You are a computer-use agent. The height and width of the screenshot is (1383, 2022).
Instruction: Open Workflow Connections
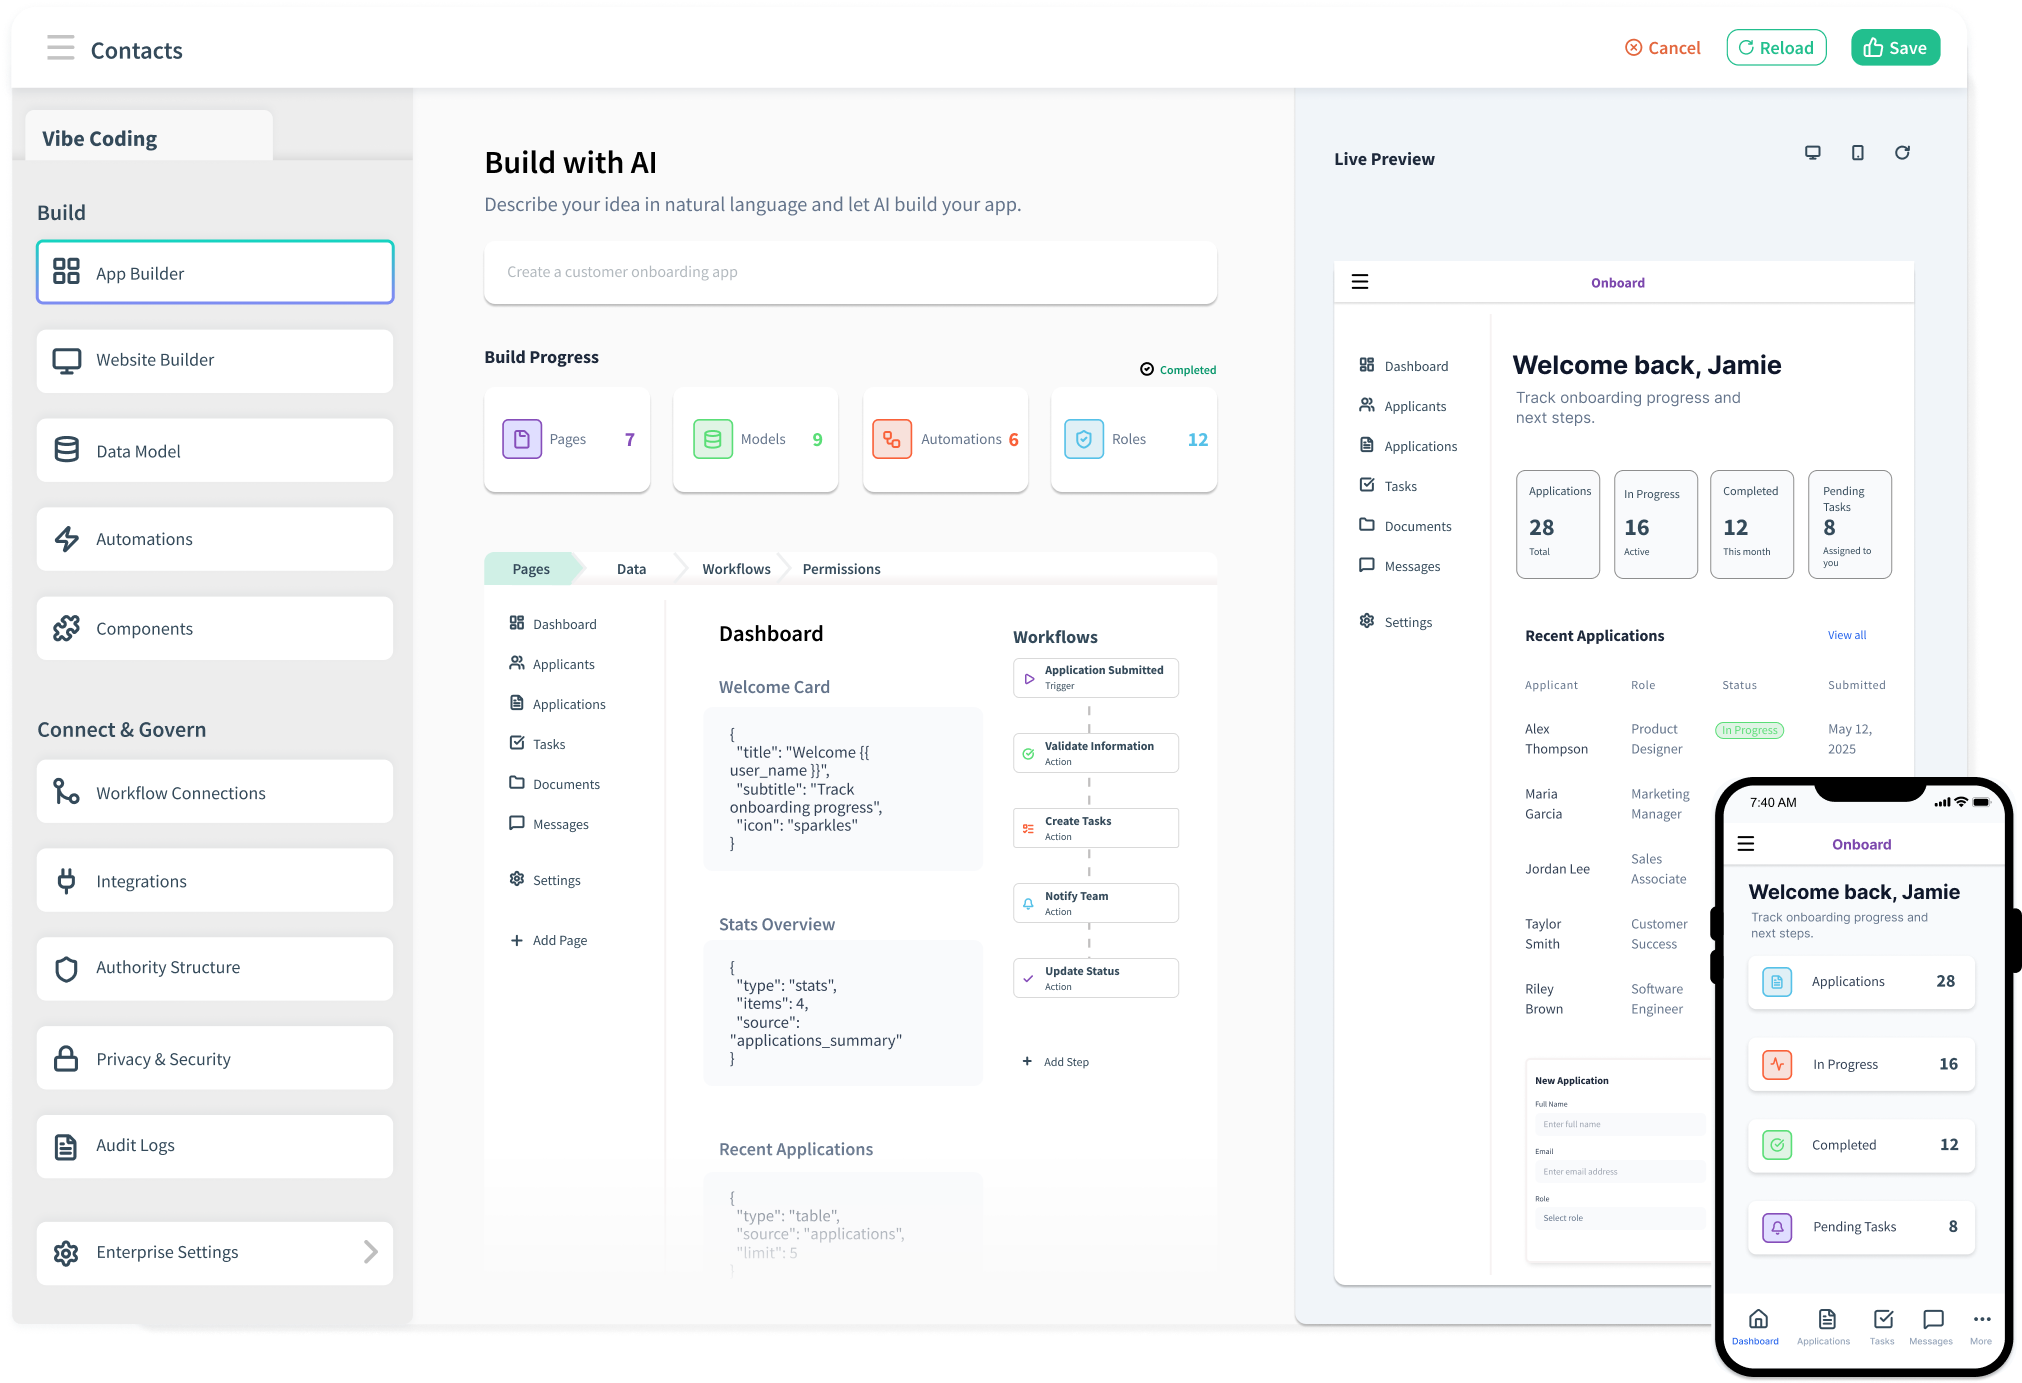coord(215,792)
